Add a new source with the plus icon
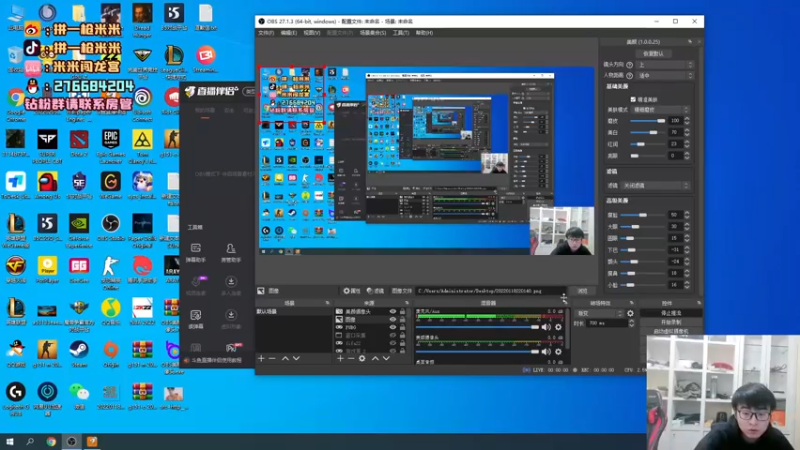The image size is (800, 450). [340, 359]
